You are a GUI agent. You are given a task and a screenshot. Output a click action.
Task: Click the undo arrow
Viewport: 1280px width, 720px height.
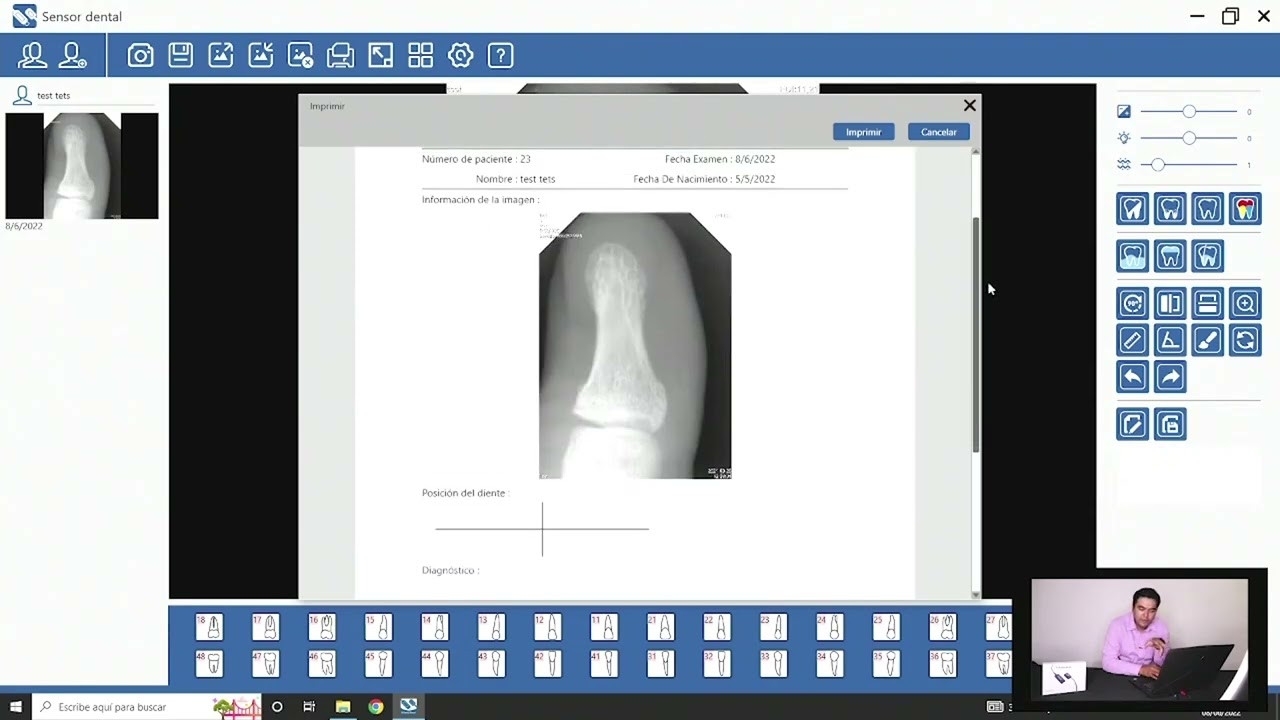coord(1132,377)
